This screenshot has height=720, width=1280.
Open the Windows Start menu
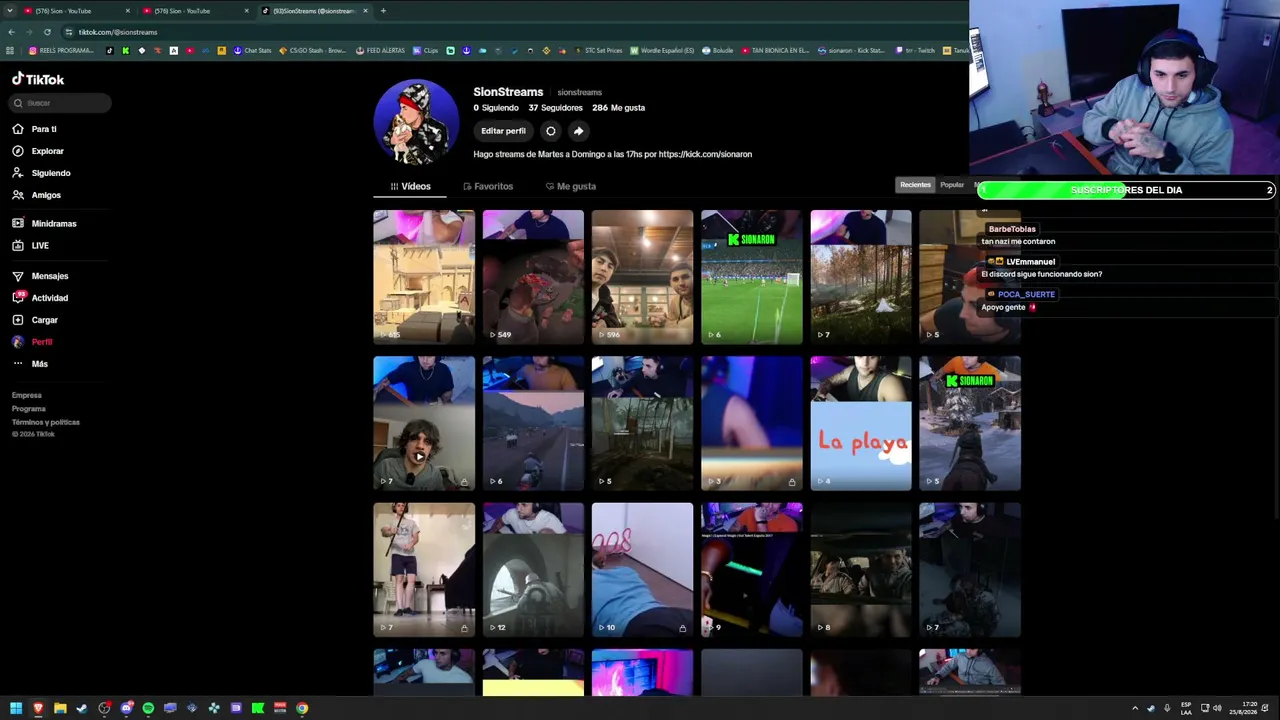pos(16,709)
